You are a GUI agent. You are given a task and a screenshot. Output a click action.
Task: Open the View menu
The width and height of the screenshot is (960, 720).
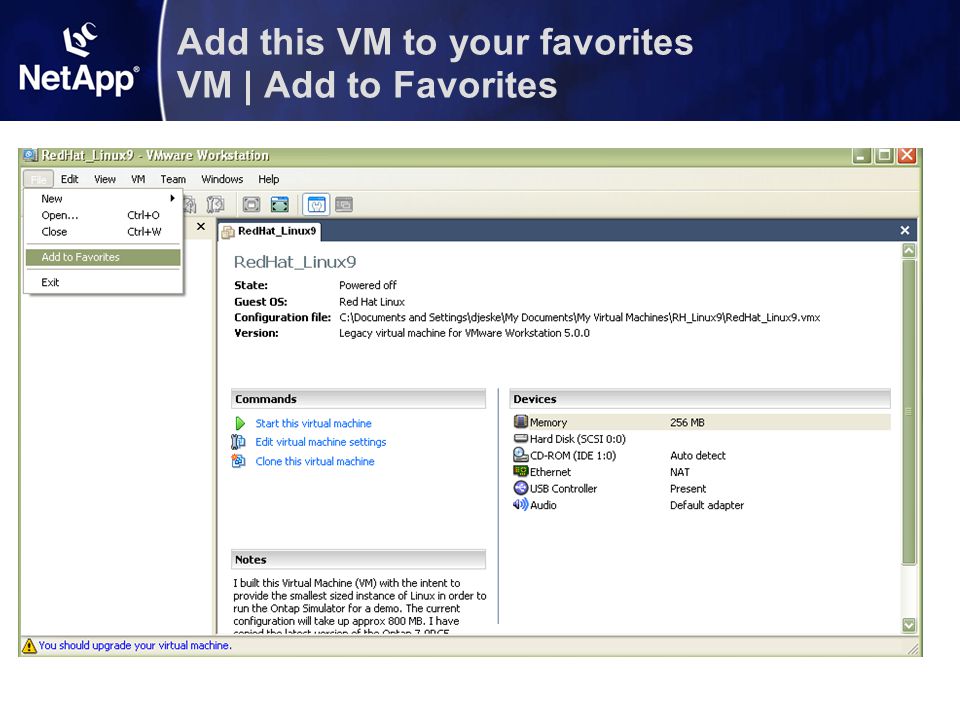tap(105, 179)
